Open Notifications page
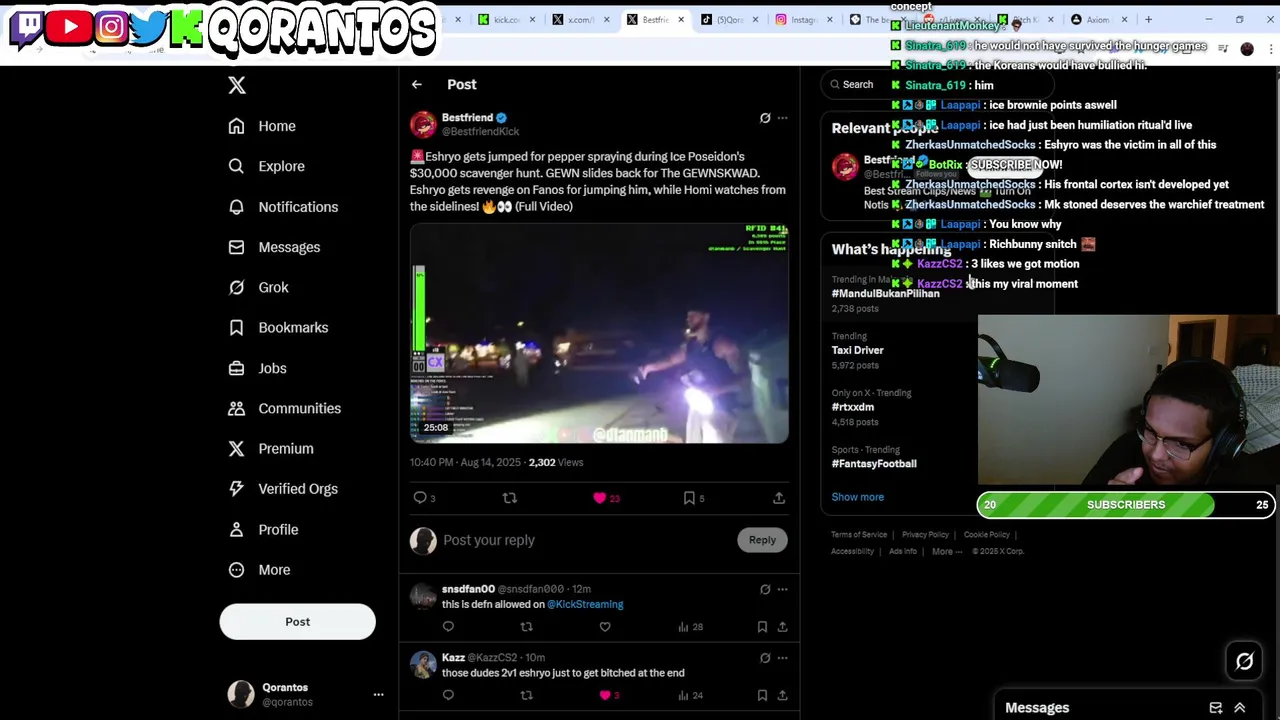This screenshot has height=720, width=1280. 283,207
